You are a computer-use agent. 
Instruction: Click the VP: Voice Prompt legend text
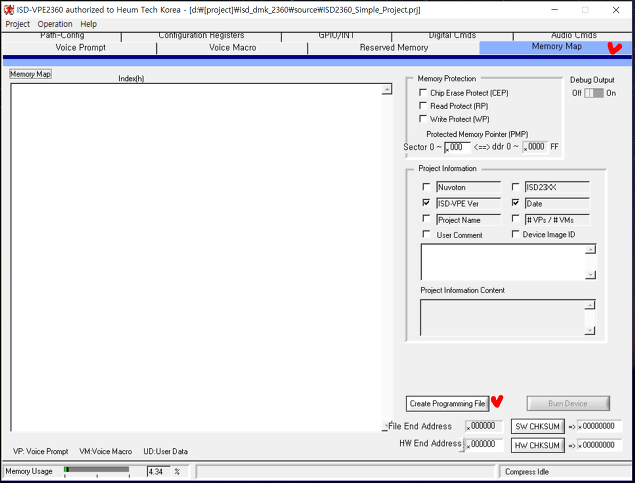click(x=40, y=451)
